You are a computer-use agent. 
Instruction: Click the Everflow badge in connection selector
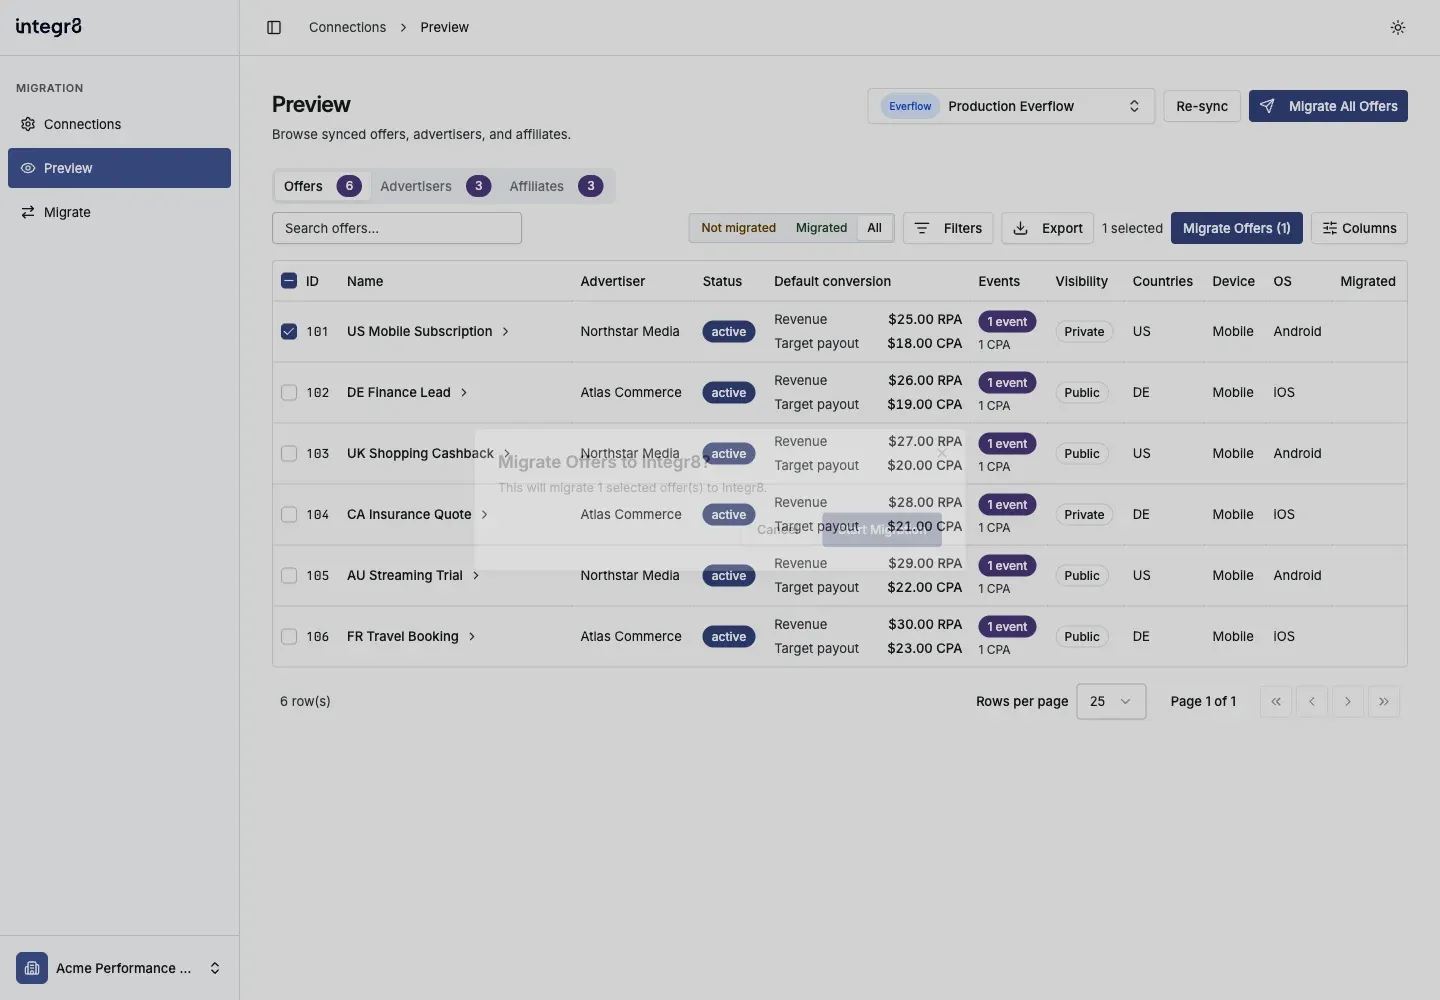(910, 106)
